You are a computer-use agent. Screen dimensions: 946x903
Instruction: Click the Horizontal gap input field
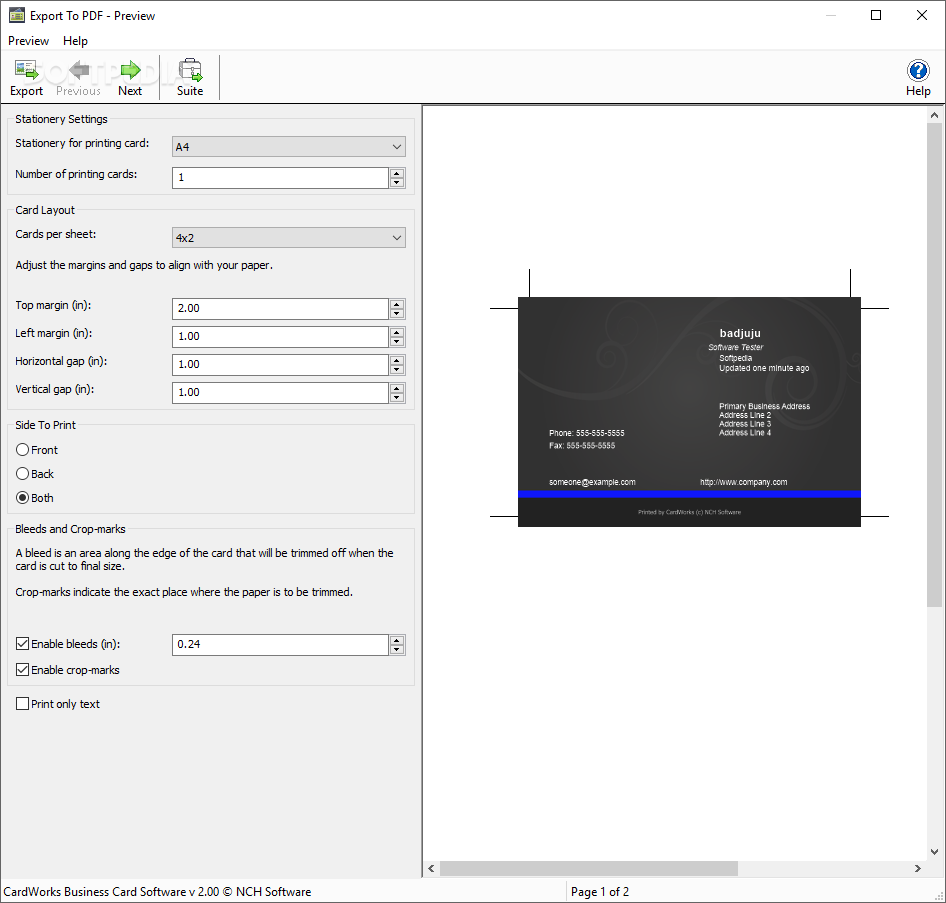point(280,364)
